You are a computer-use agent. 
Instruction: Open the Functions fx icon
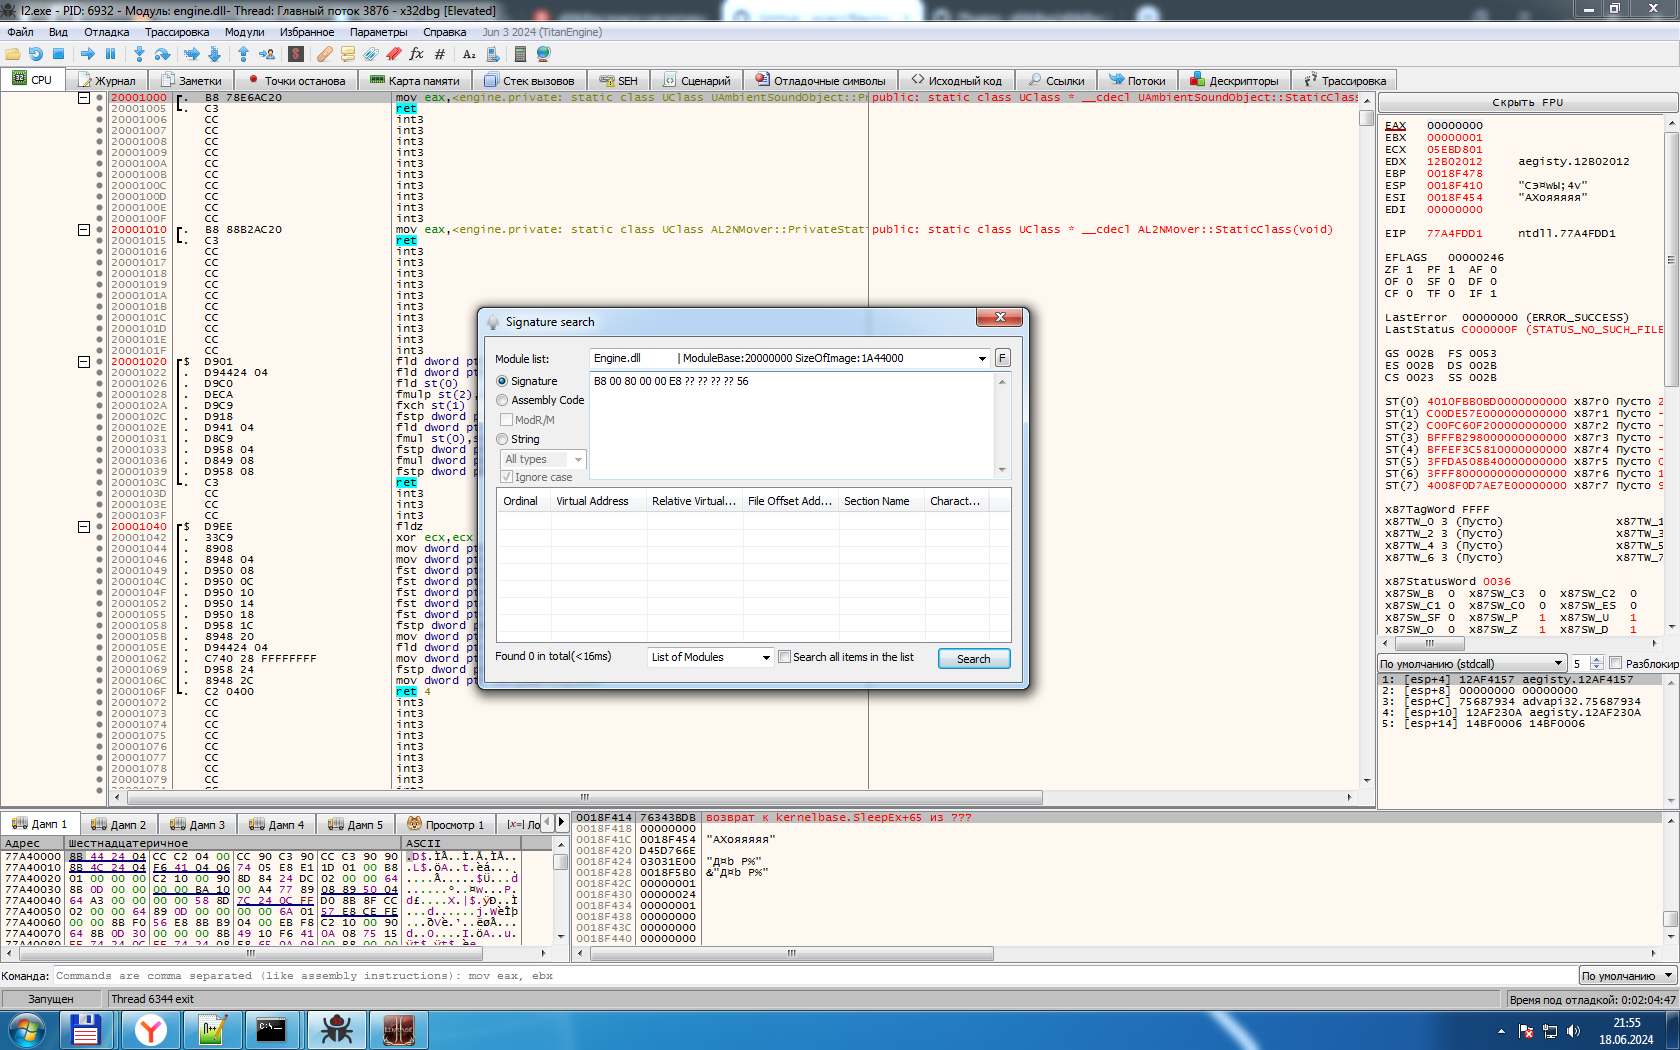coord(417,54)
